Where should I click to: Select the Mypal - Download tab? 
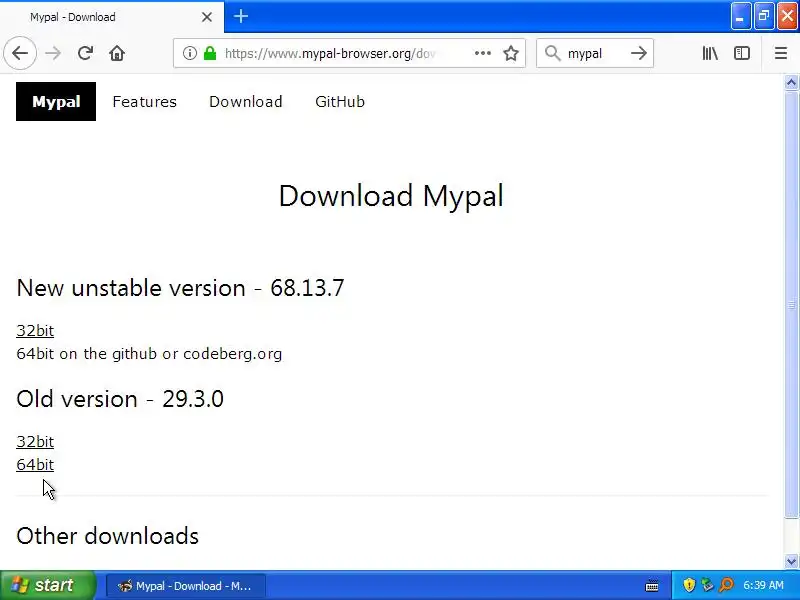click(112, 17)
